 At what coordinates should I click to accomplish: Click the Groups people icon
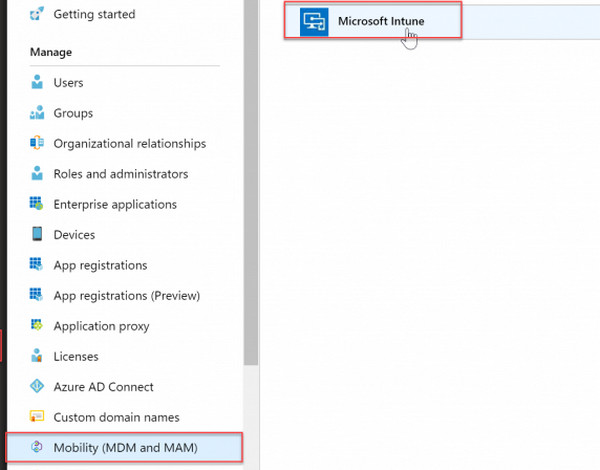pos(37,113)
